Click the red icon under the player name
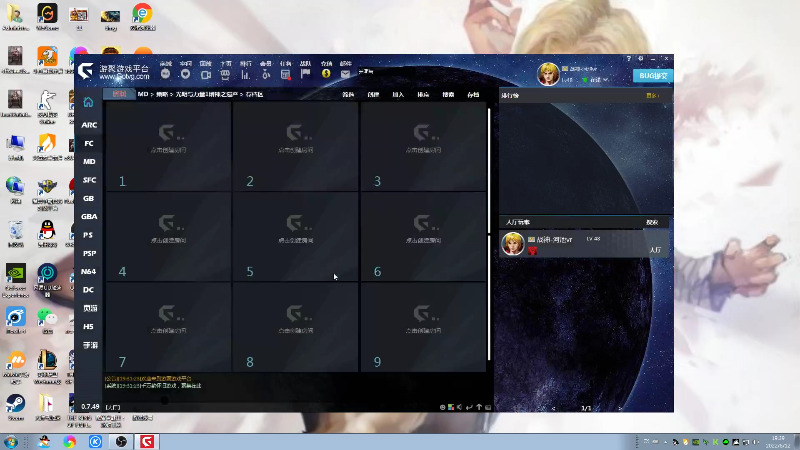 click(x=533, y=250)
